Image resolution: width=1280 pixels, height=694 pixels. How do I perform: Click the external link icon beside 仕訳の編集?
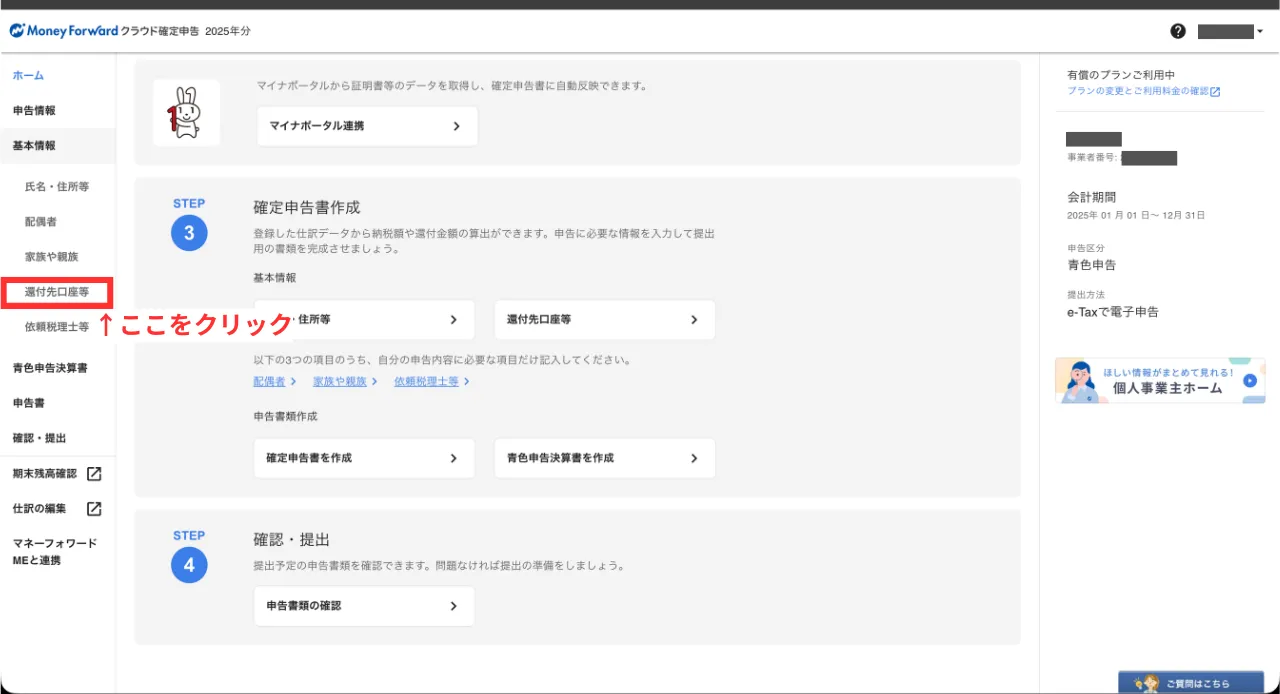[x=94, y=508]
